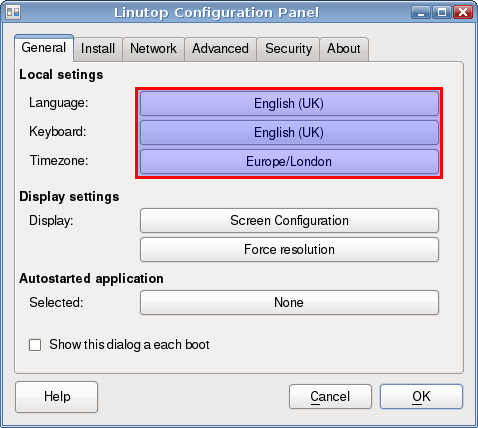Screen dimensions: 478x428
Task: Open the Language English (UK) selector
Action: [x=289, y=104]
